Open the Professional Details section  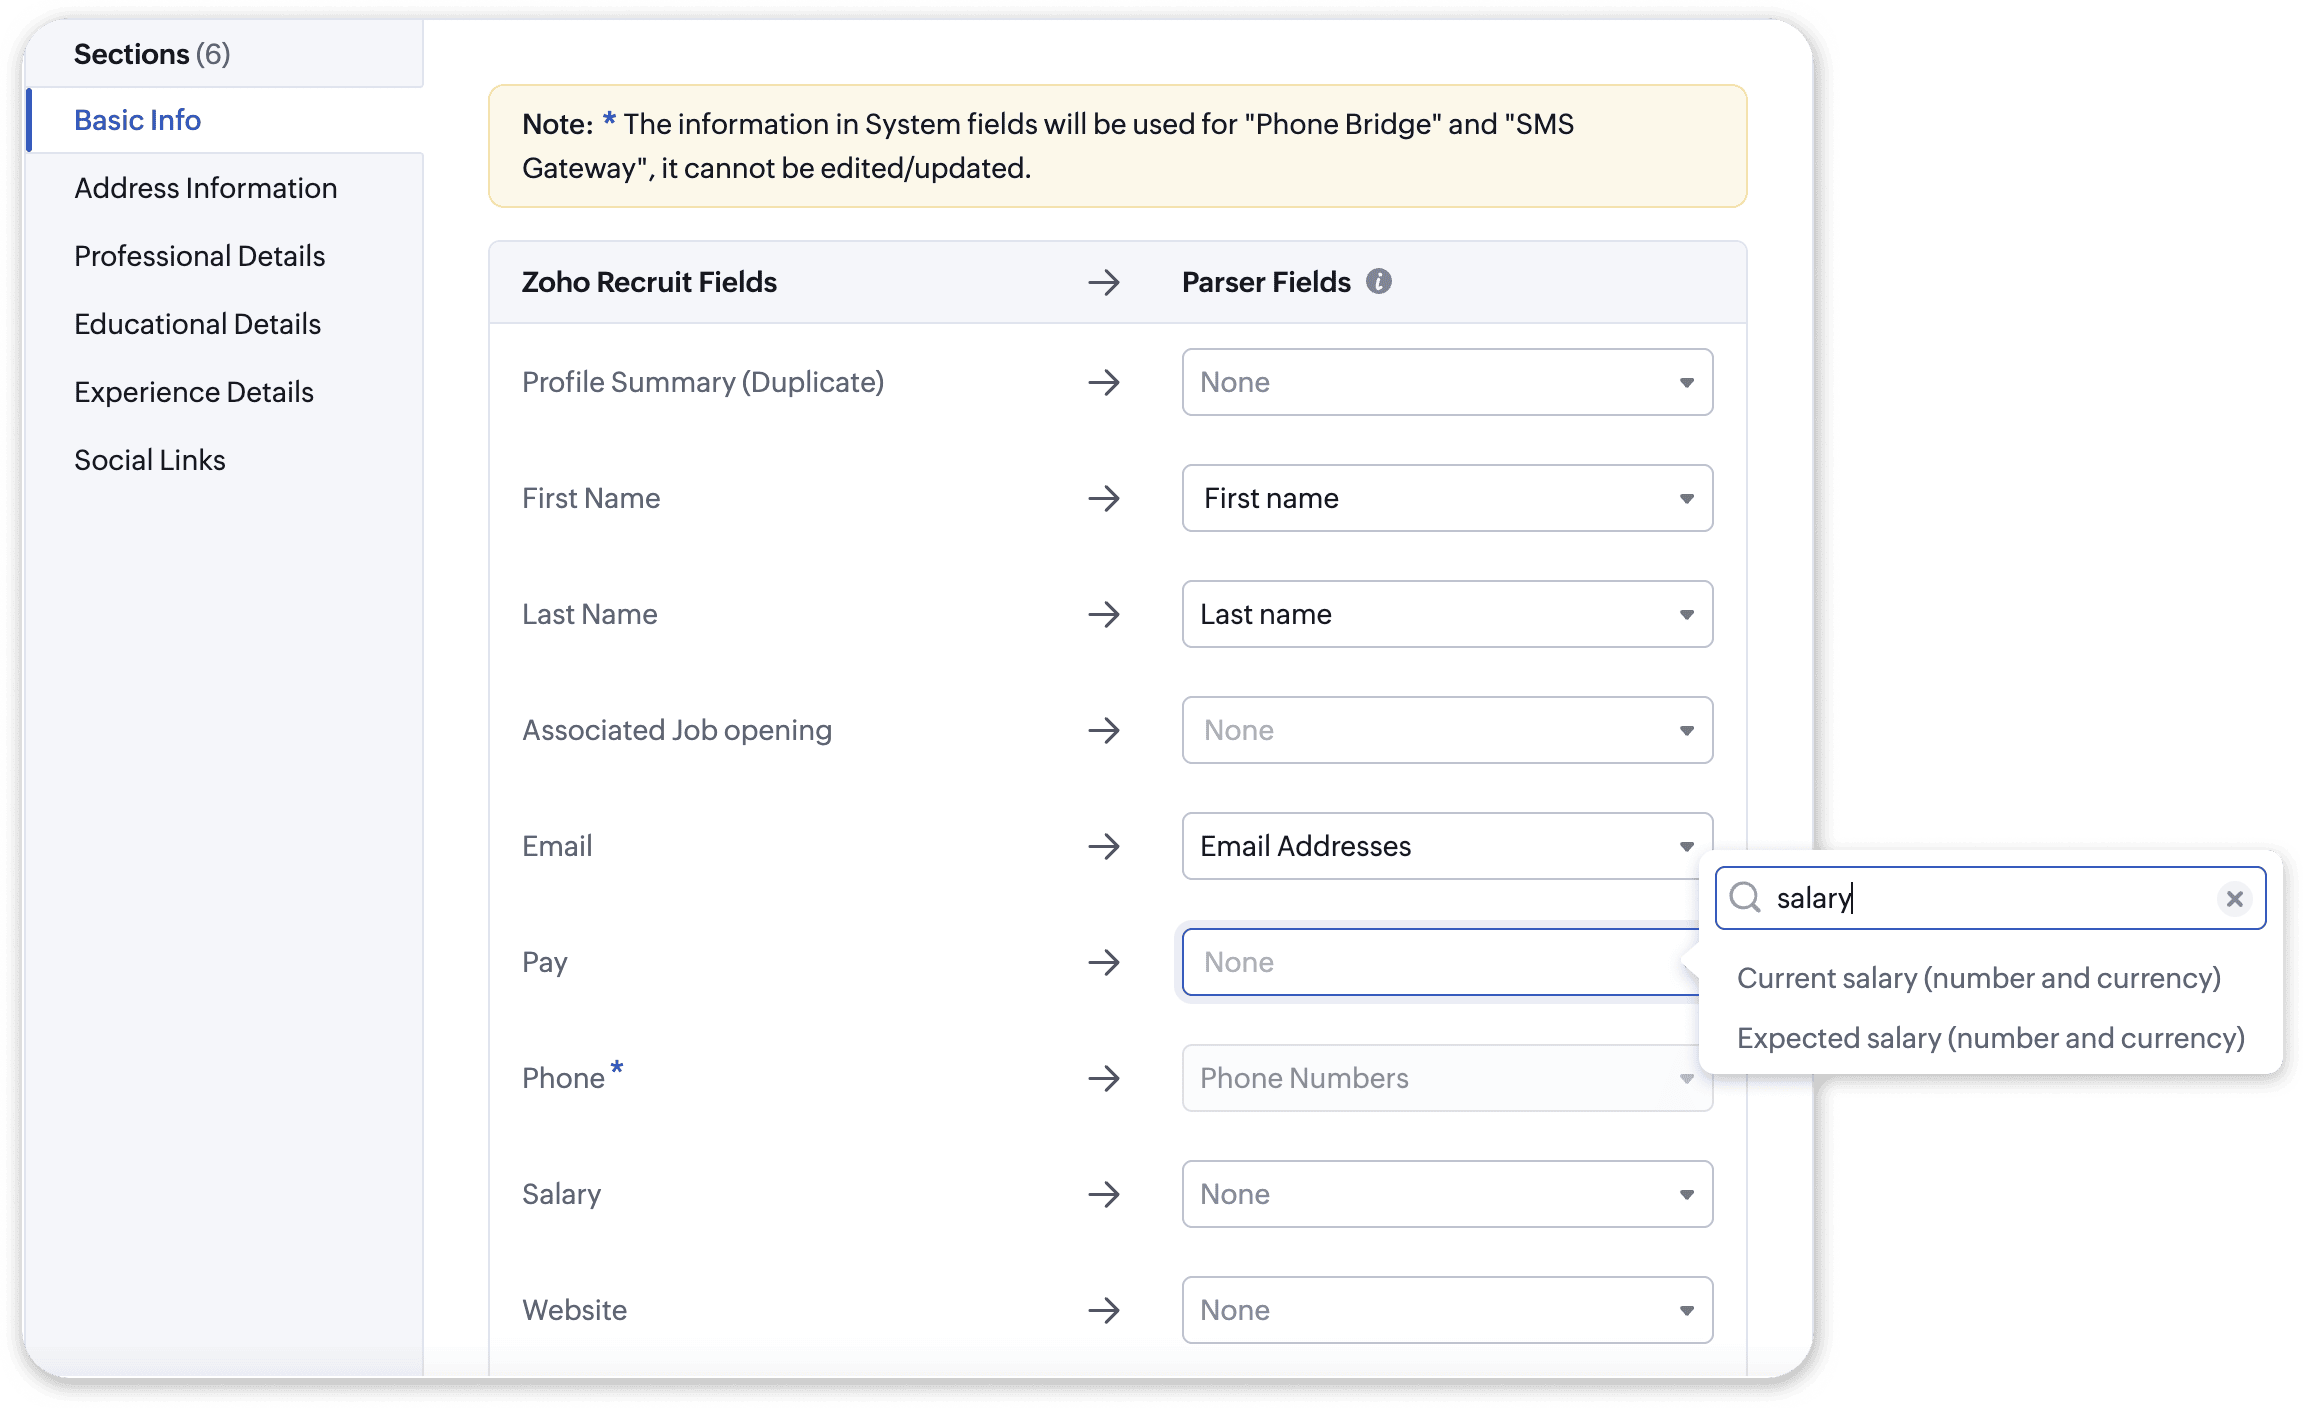coord(199,256)
